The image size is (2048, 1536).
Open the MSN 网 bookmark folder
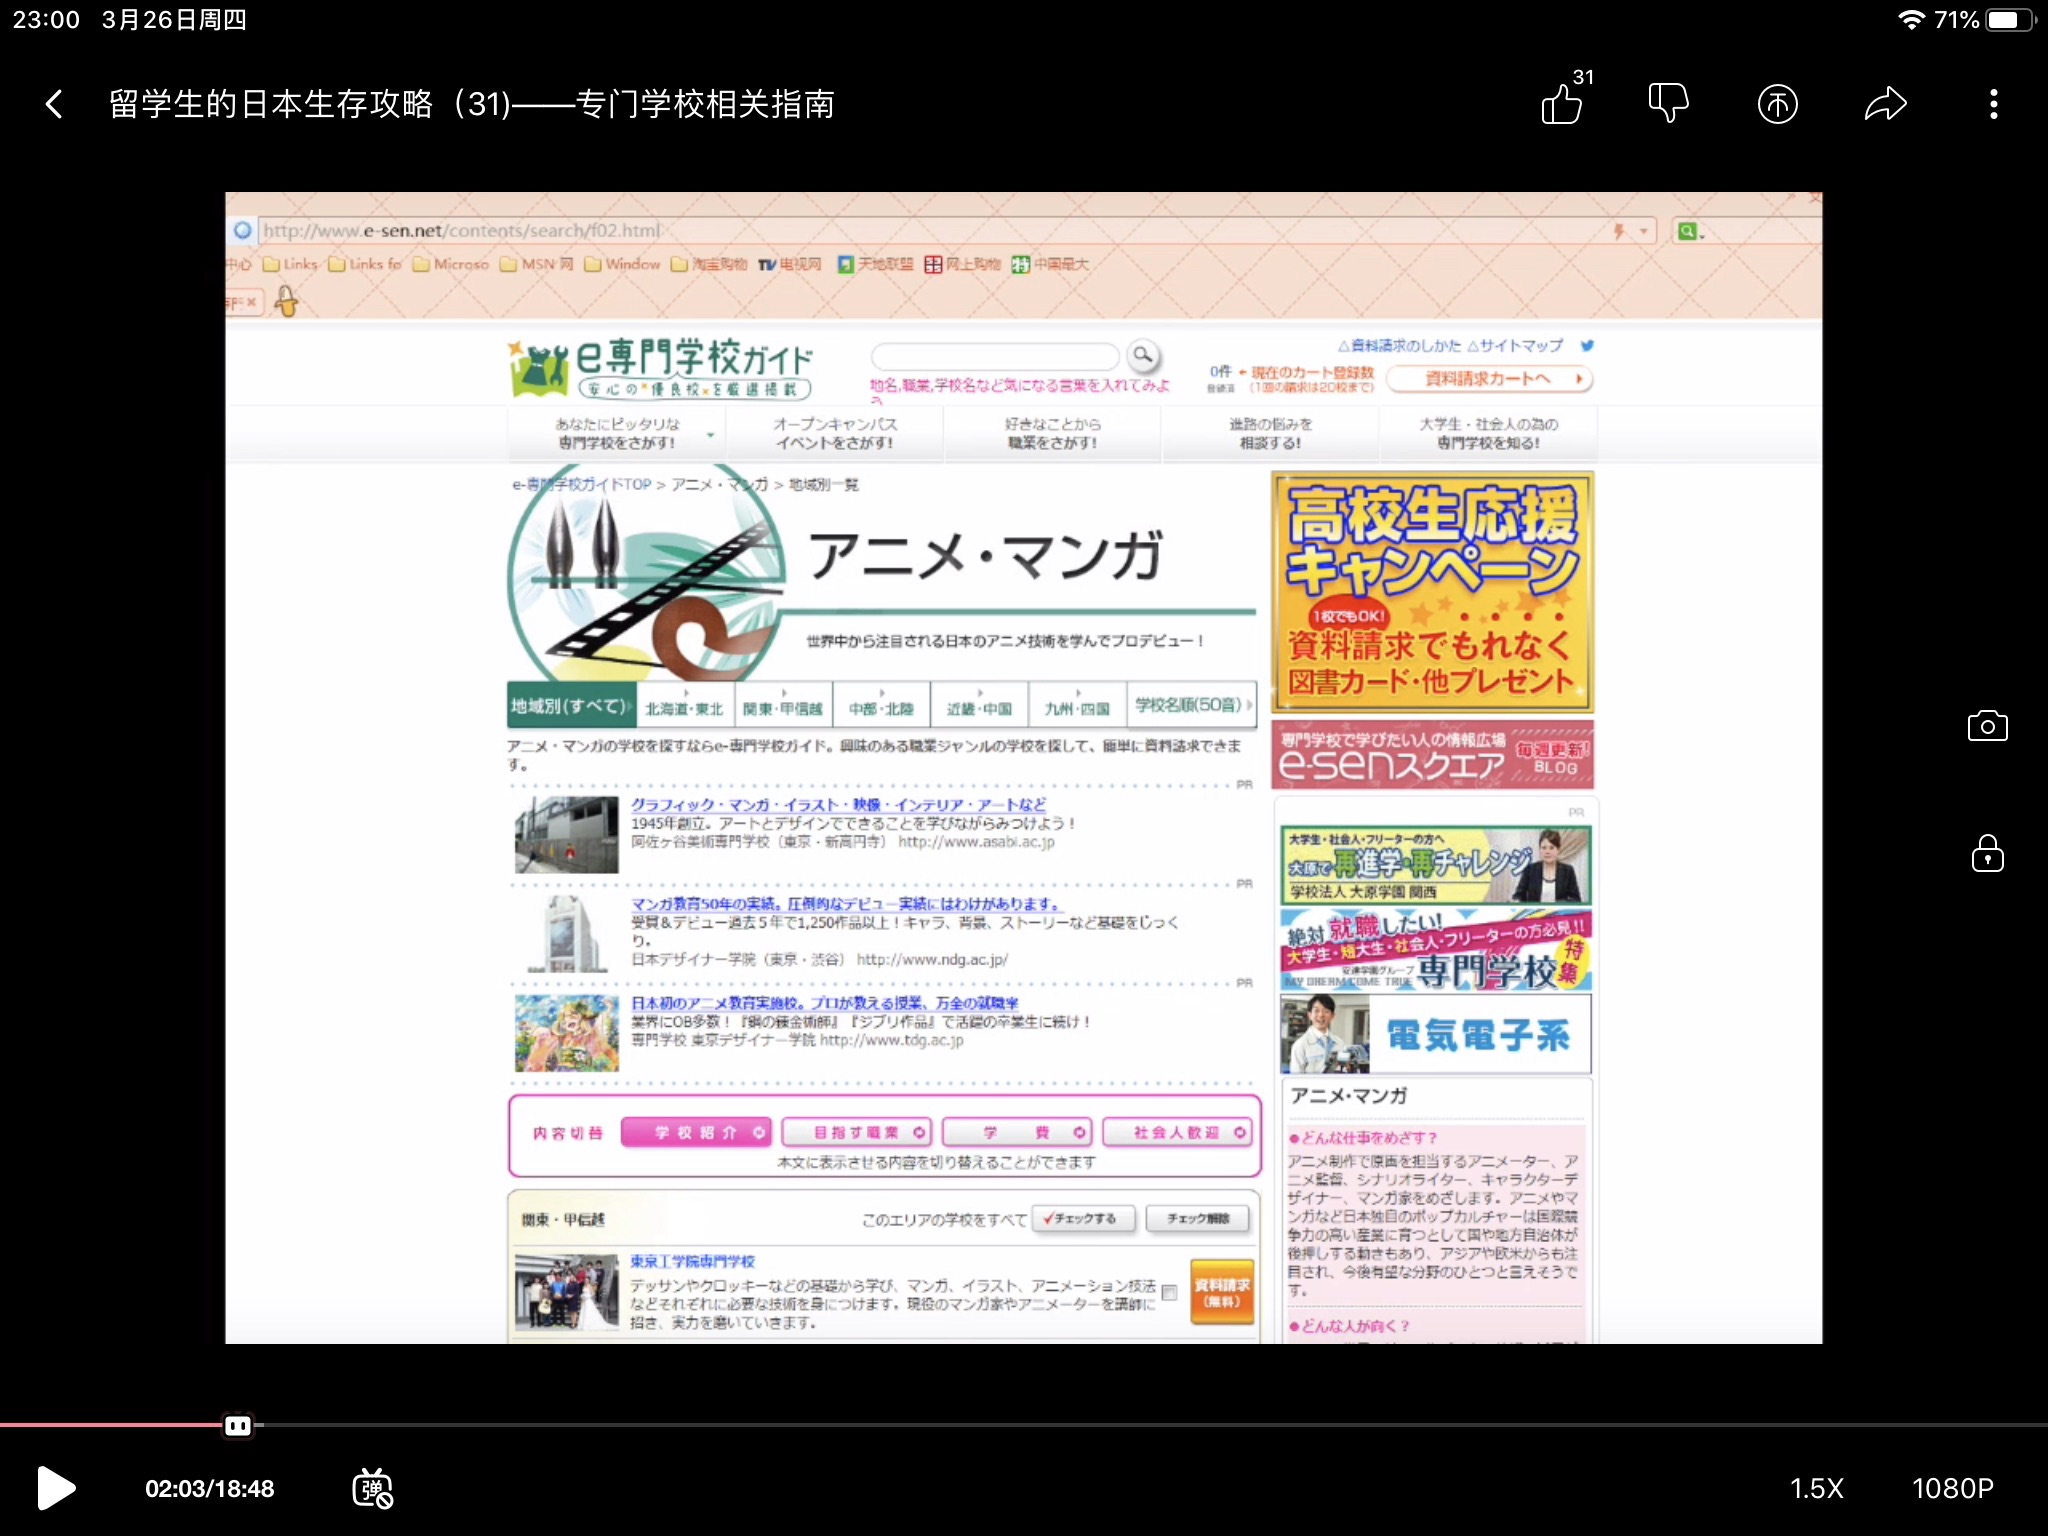coord(537,264)
